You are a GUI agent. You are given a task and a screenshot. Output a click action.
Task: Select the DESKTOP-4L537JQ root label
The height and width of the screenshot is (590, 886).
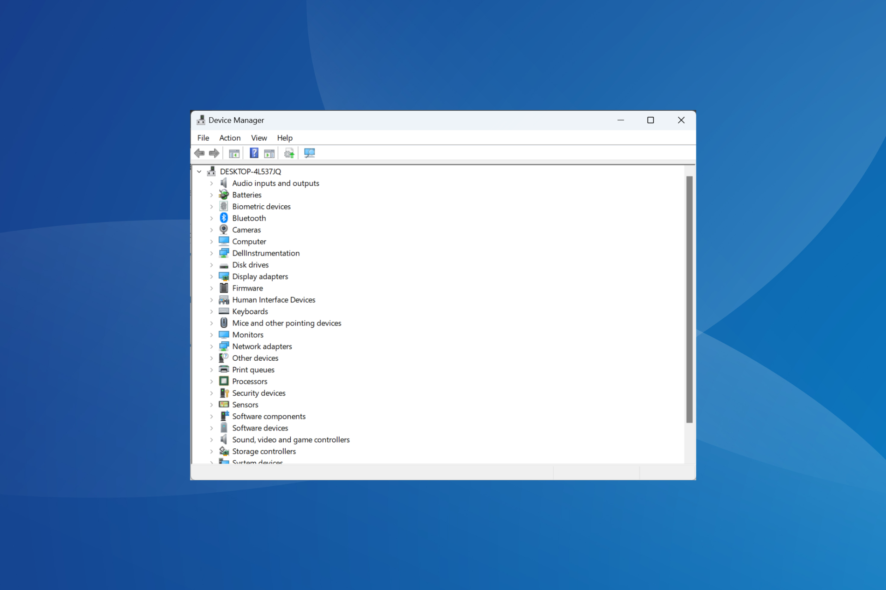[250, 171]
